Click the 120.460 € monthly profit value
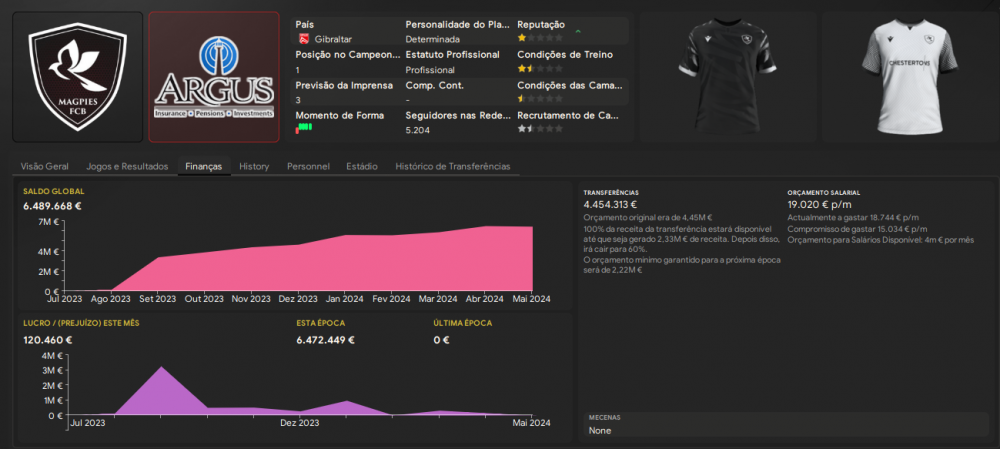The height and width of the screenshot is (449, 1000). pyautogui.click(x=48, y=340)
